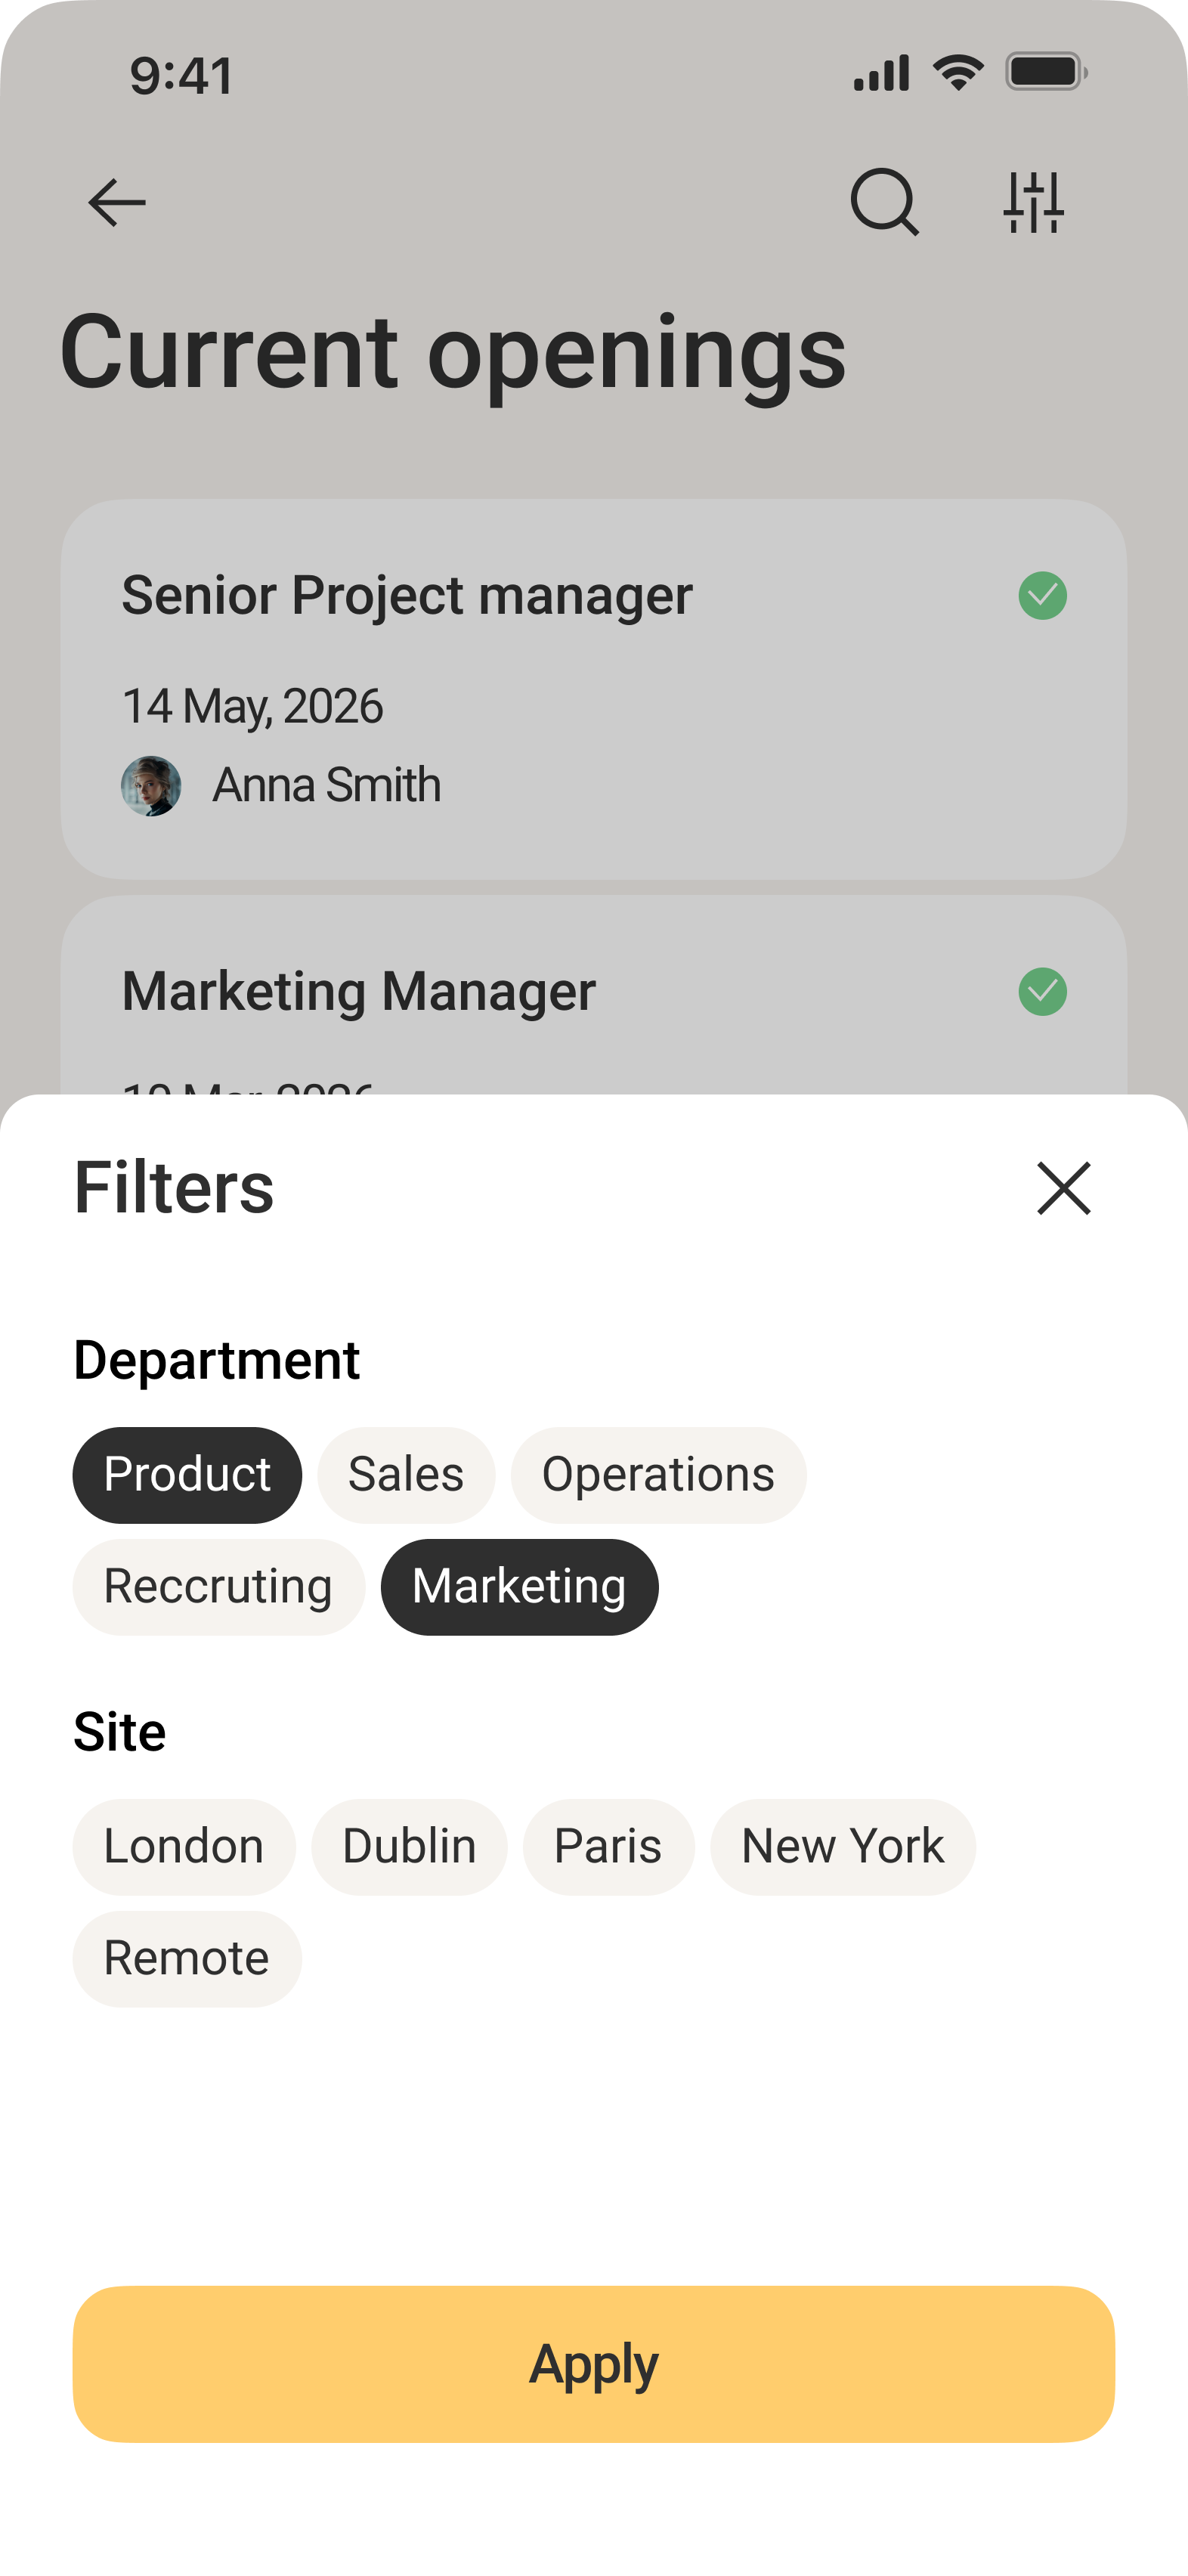Select the New York site chip
The image size is (1188, 2576).
tap(843, 1847)
